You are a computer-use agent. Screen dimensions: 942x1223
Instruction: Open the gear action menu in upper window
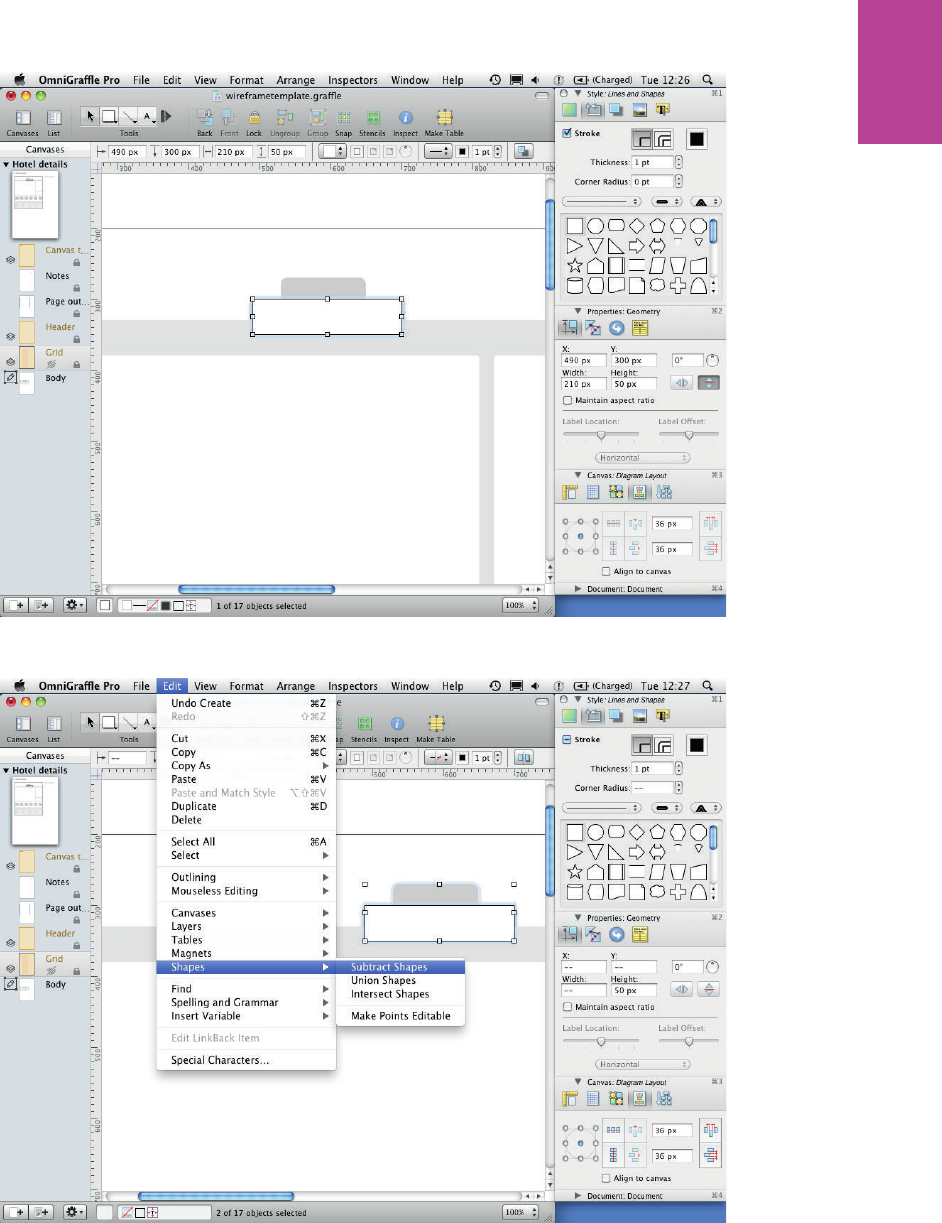tap(75, 605)
